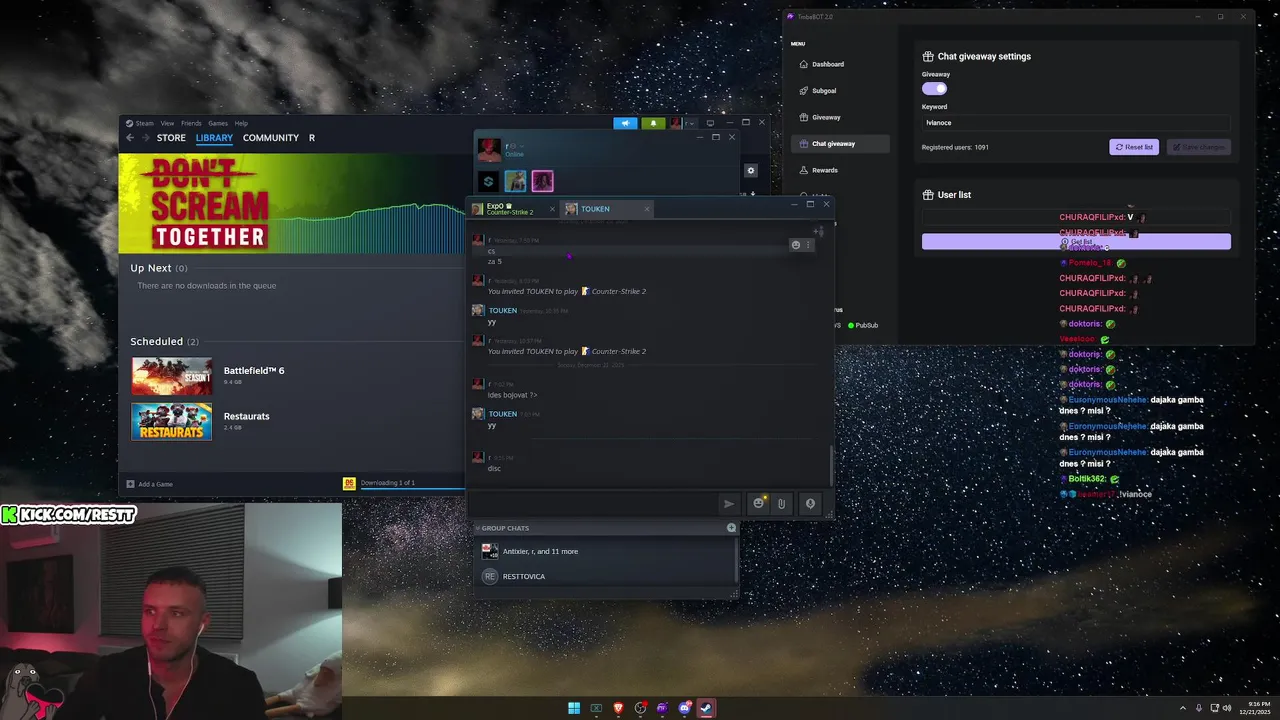Screen dimensions: 1280x720
Task: Open the View menu in Steam
Action: click(167, 123)
